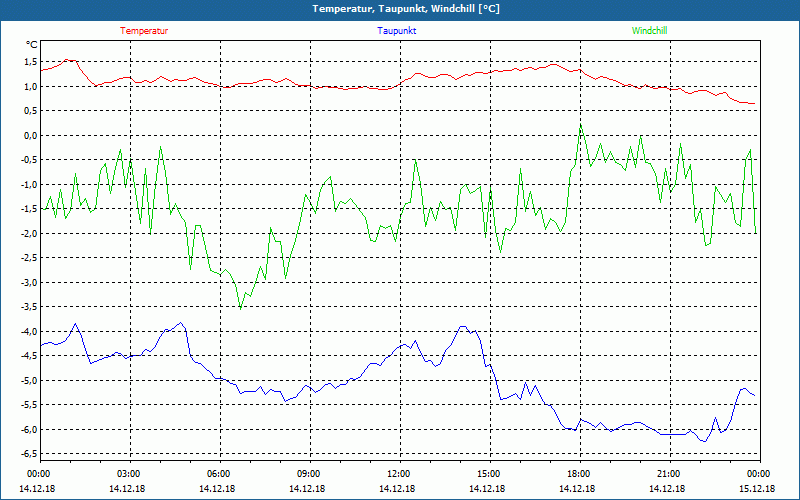
Task: Click the blue Taupunkt legend label
Action: [x=396, y=31]
